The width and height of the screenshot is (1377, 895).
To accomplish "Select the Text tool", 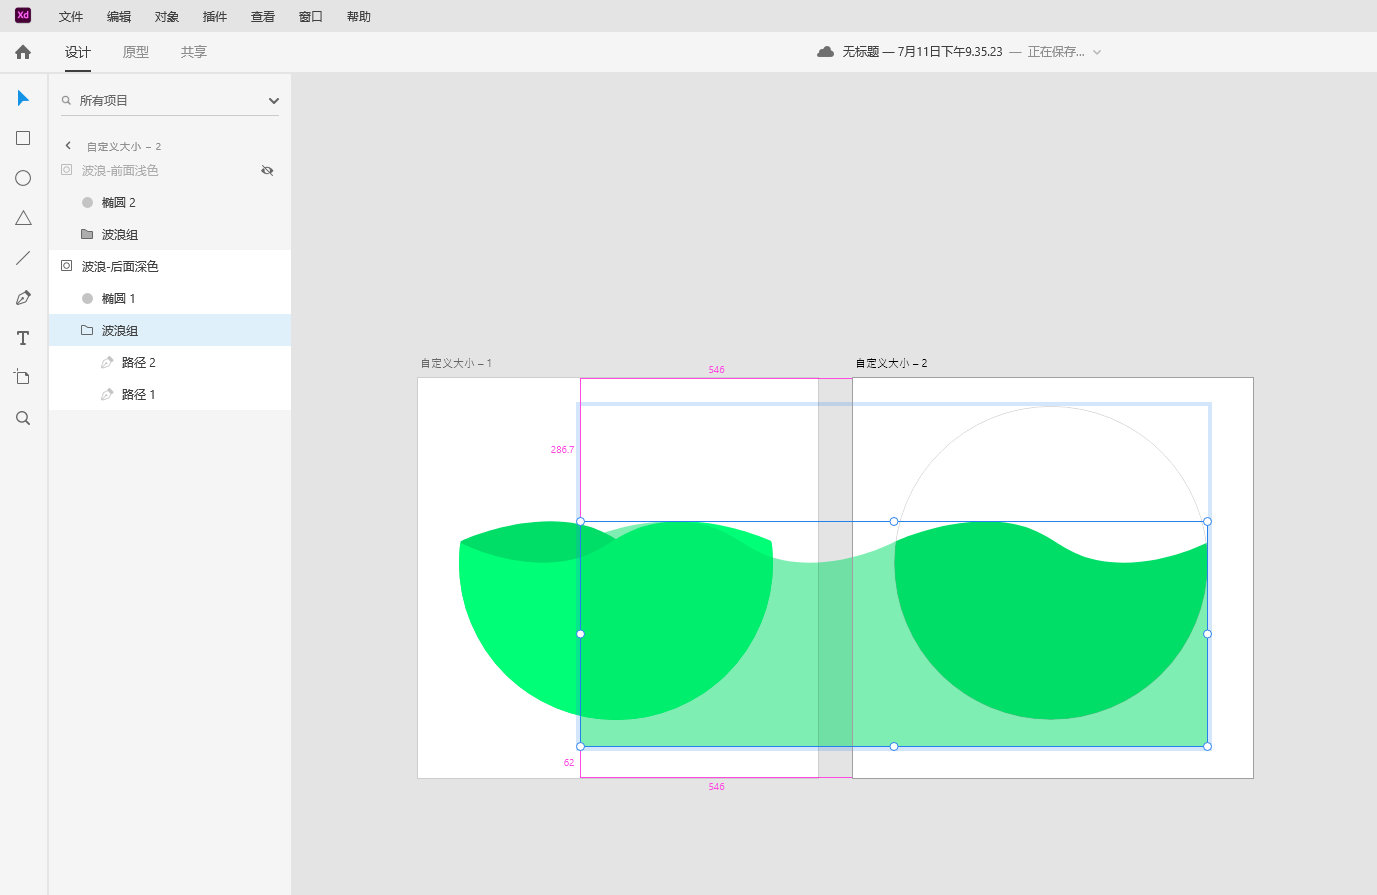I will (23, 338).
